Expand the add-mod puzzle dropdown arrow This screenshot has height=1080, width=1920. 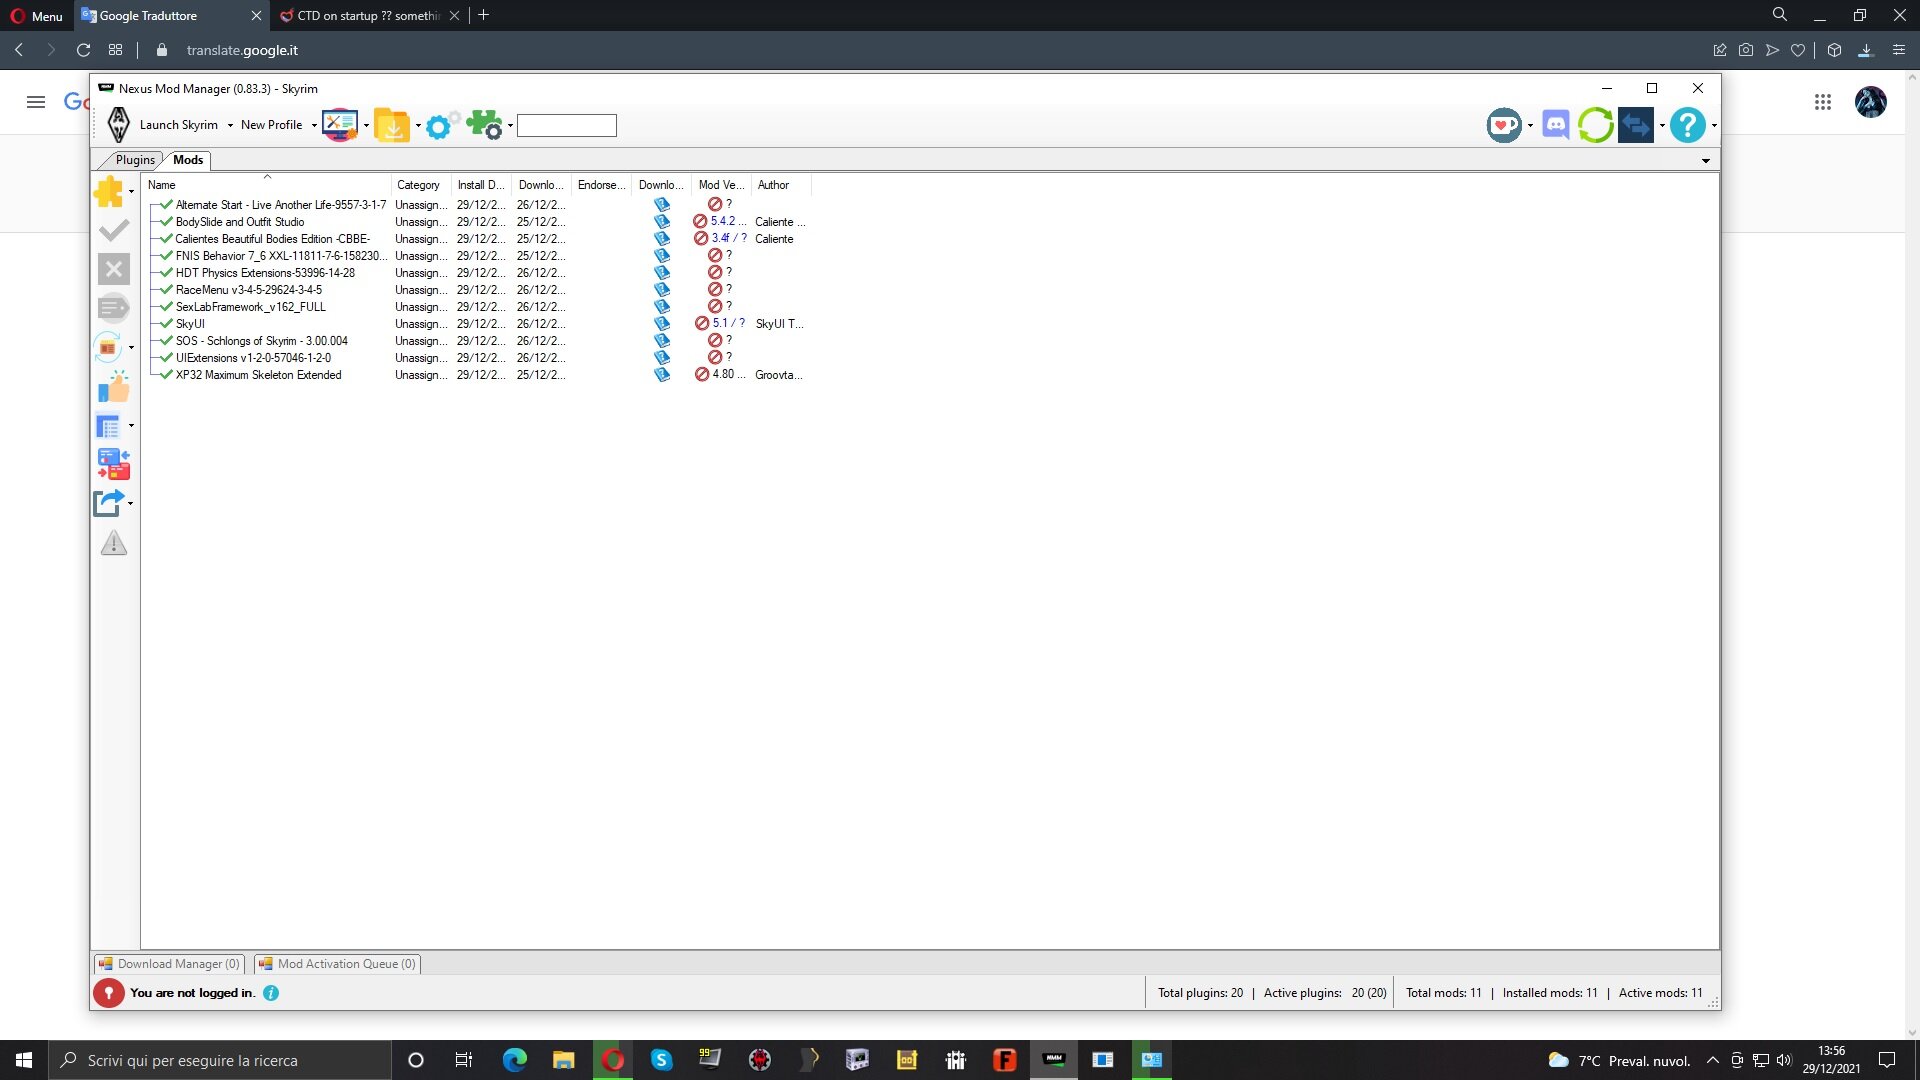pyautogui.click(x=131, y=192)
